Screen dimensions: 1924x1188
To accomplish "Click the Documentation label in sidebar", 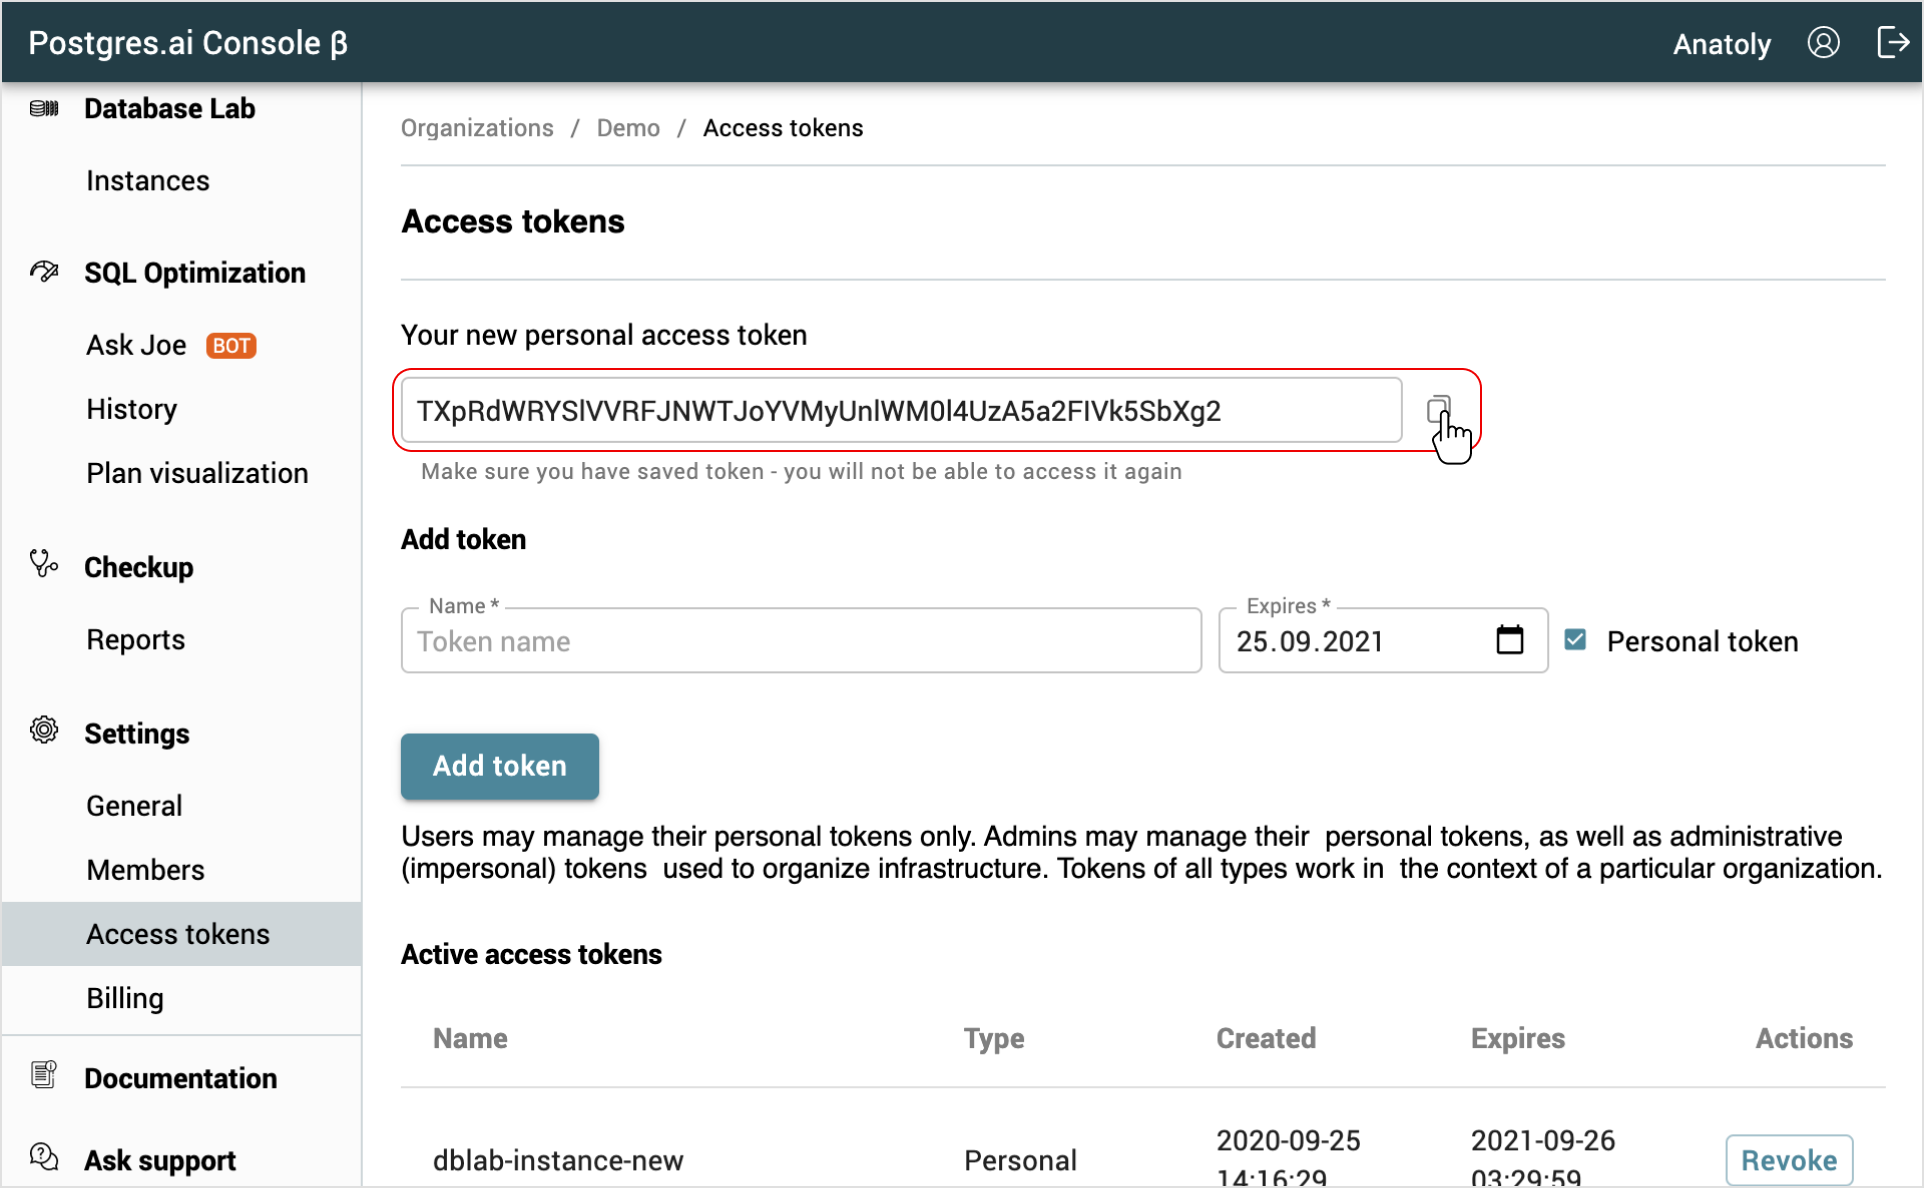I will click(x=181, y=1078).
